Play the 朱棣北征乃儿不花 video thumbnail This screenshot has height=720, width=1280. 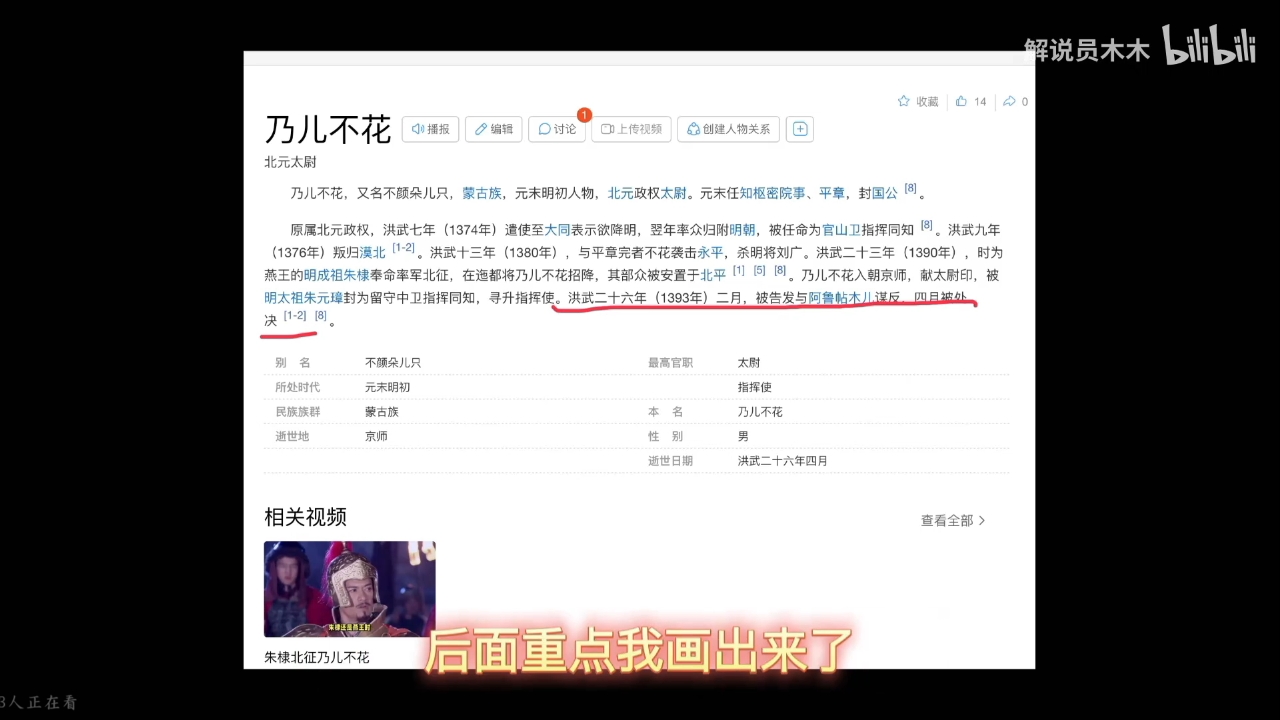click(350, 589)
